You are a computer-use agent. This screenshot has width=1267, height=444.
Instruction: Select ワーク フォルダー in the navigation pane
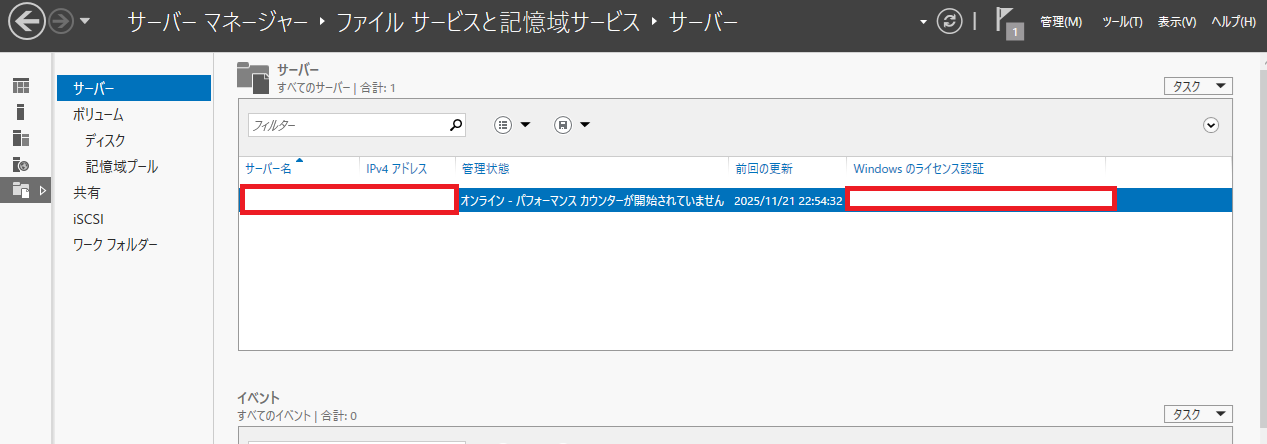pyautogui.click(x=115, y=245)
